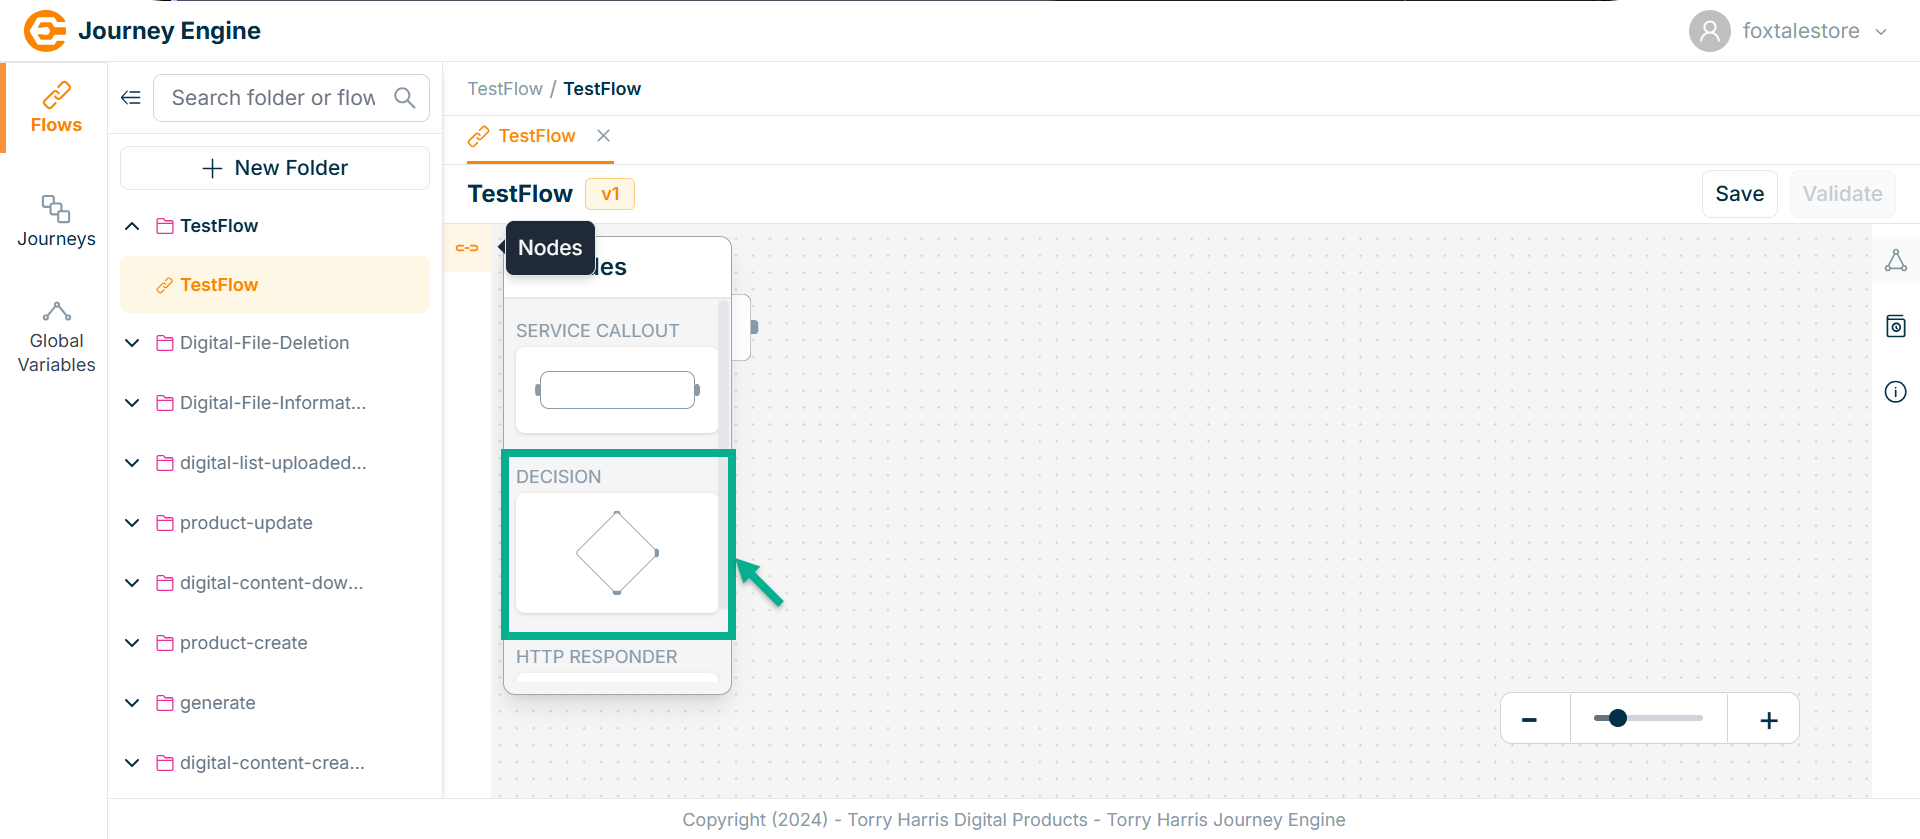Click the canvas zoom slider handle

[1617, 718]
